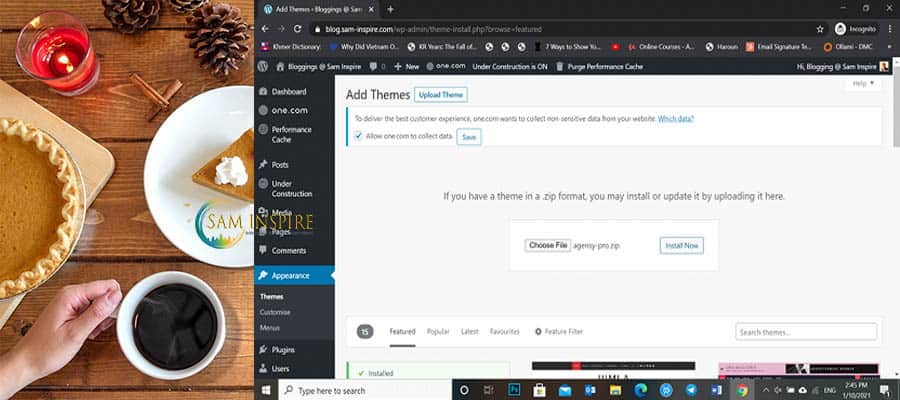The image size is (900, 400).
Task: Click Purge Performance Cache in admin bar
Action: (599, 67)
